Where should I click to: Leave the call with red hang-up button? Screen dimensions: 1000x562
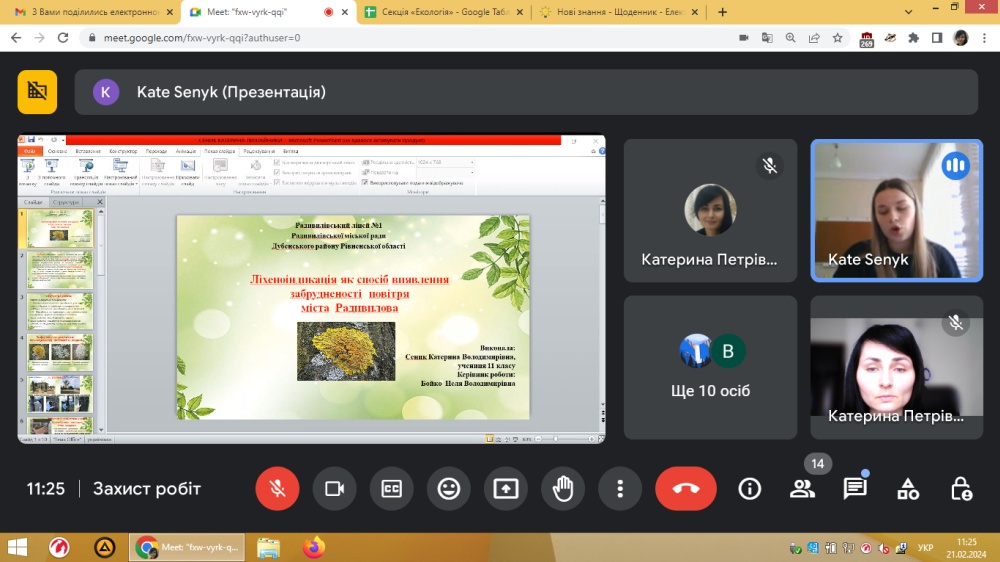685,489
